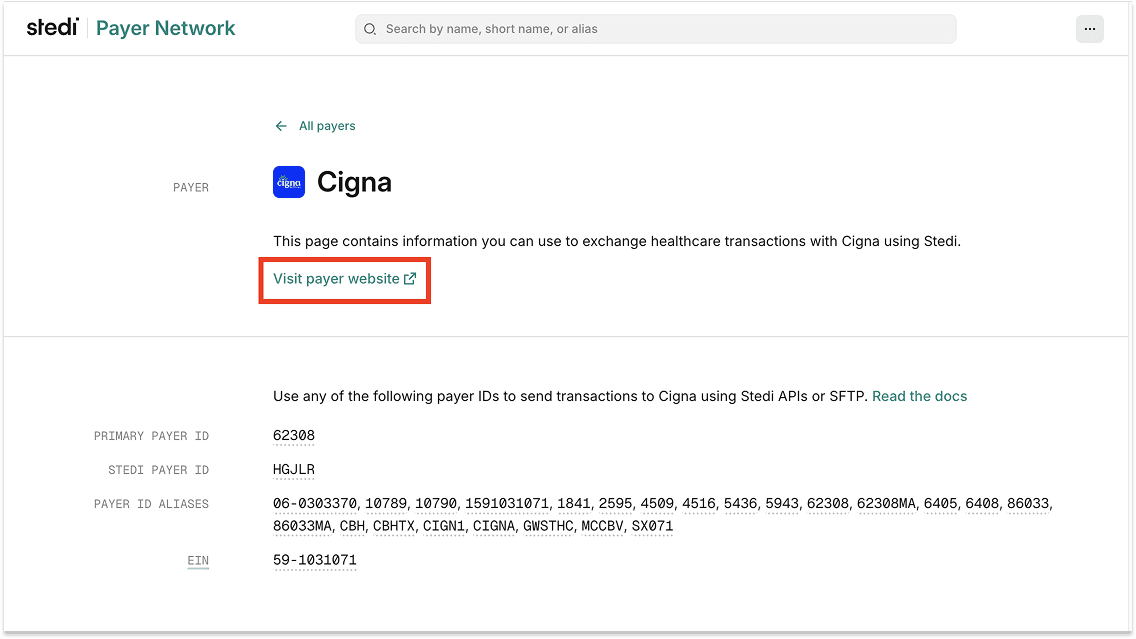Click alias 10789
This screenshot has width=1136, height=639.
click(385, 504)
